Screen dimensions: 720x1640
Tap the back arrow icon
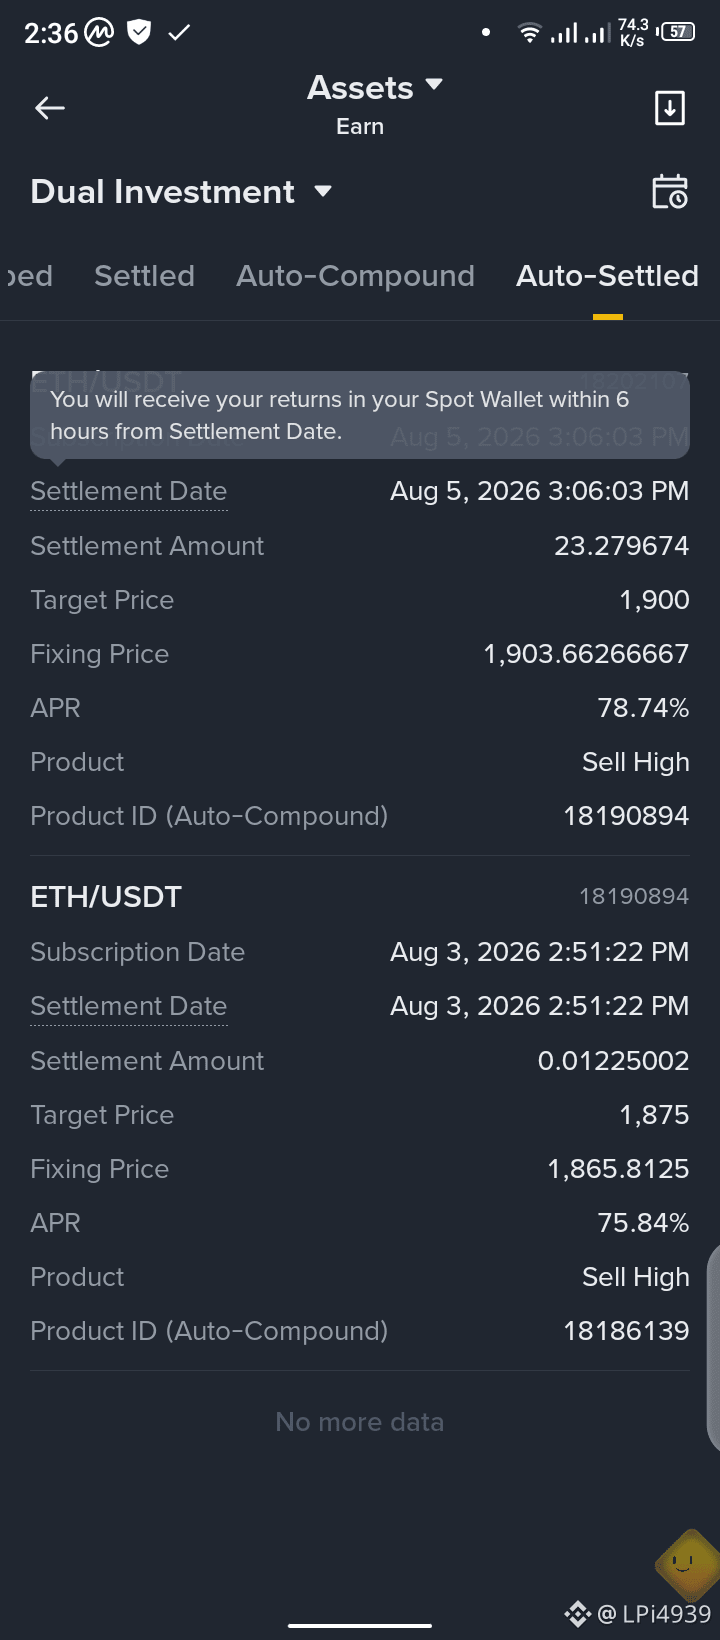tap(50, 108)
